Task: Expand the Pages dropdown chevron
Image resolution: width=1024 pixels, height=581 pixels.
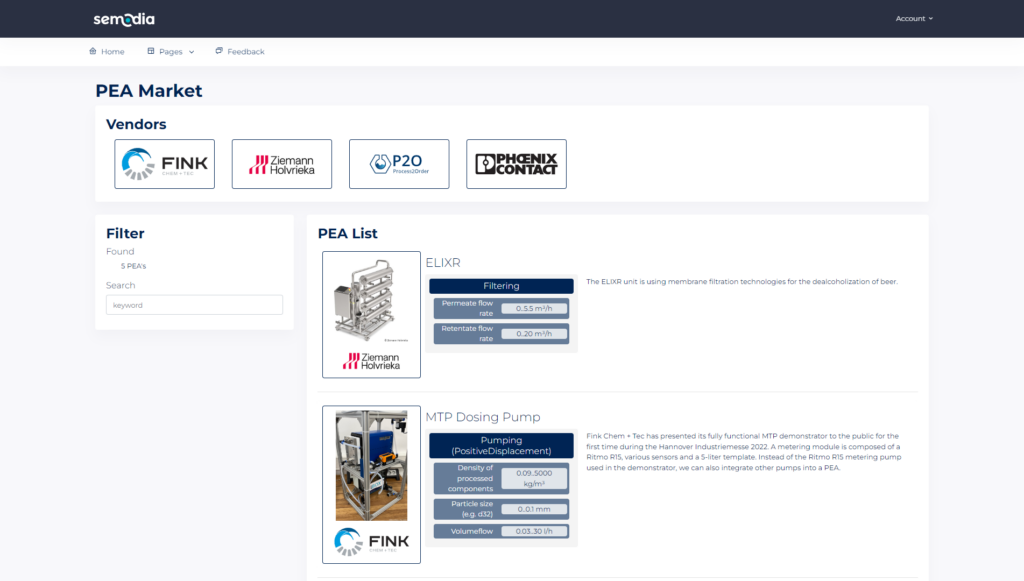Action: click(x=191, y=51)
